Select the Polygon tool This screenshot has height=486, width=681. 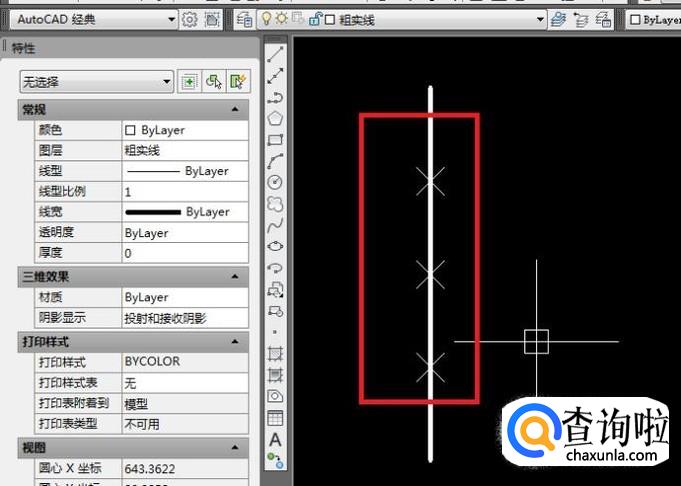pyautogui.click(x=276, y=118)
